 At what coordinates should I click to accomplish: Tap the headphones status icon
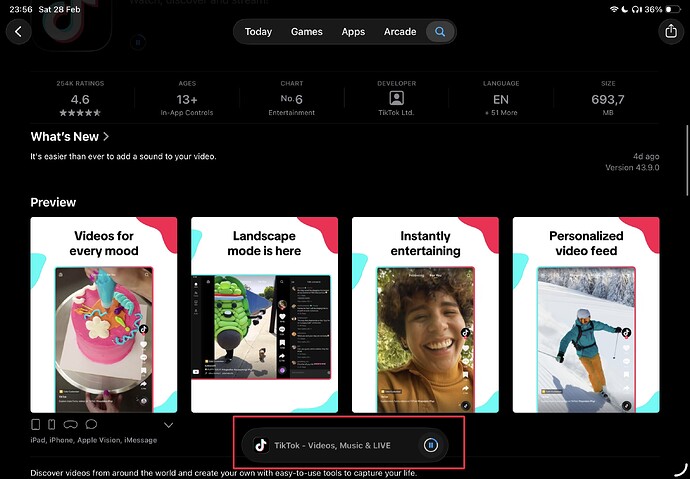636,9
